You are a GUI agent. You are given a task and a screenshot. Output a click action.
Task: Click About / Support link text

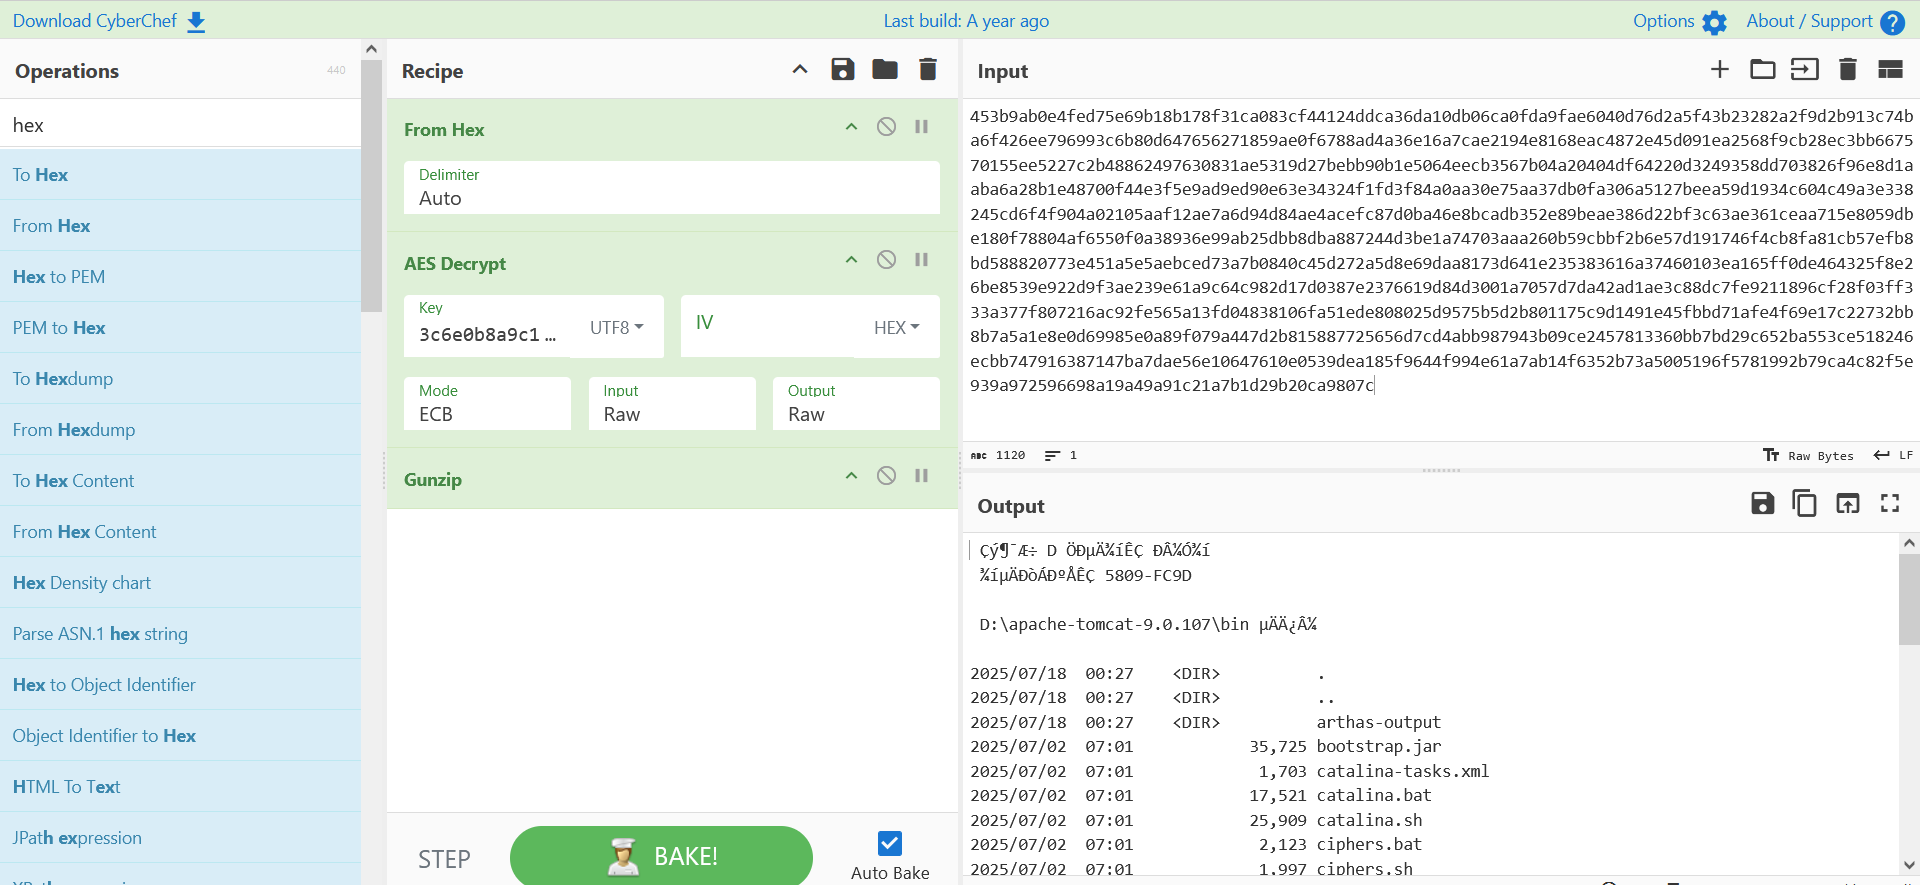pyautogui.click(x=1809, y=21)
